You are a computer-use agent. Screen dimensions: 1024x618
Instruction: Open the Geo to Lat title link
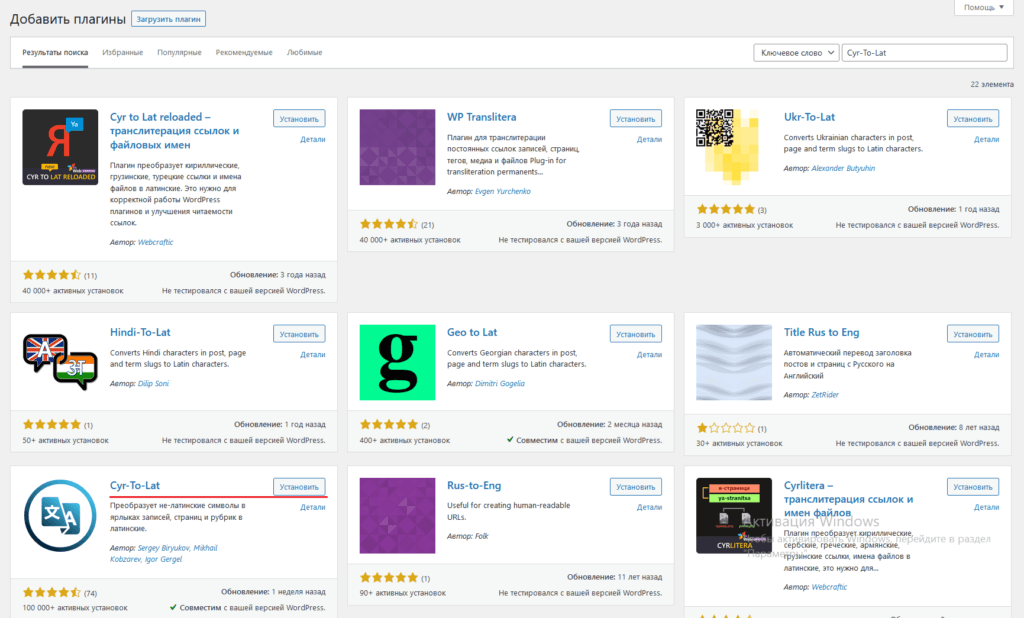pos(472,332)
